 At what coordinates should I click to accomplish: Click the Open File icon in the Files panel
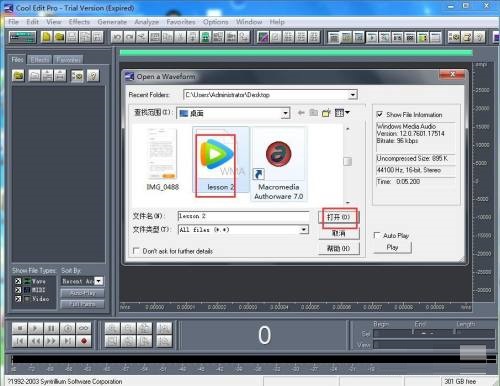click(18, 76)
